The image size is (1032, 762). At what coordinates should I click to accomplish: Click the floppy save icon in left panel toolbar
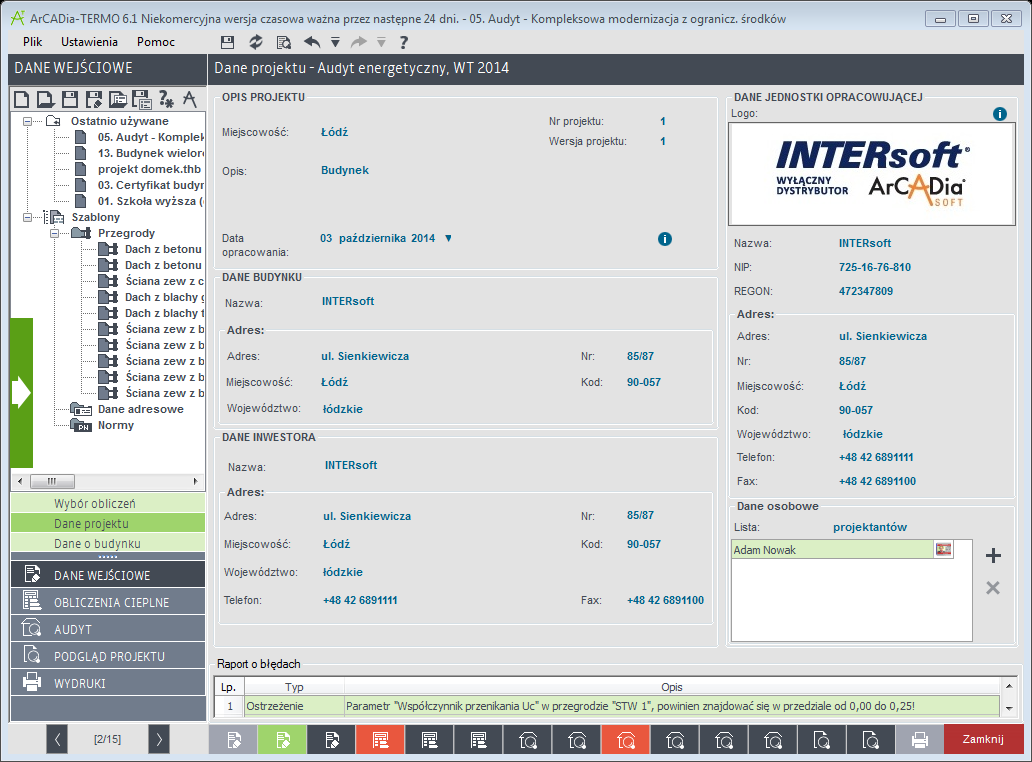click(x=70, y=99)
